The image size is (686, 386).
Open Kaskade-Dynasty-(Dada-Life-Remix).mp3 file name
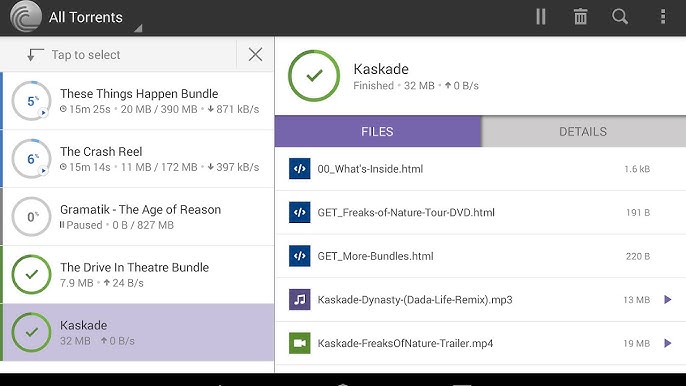[415, 300]
